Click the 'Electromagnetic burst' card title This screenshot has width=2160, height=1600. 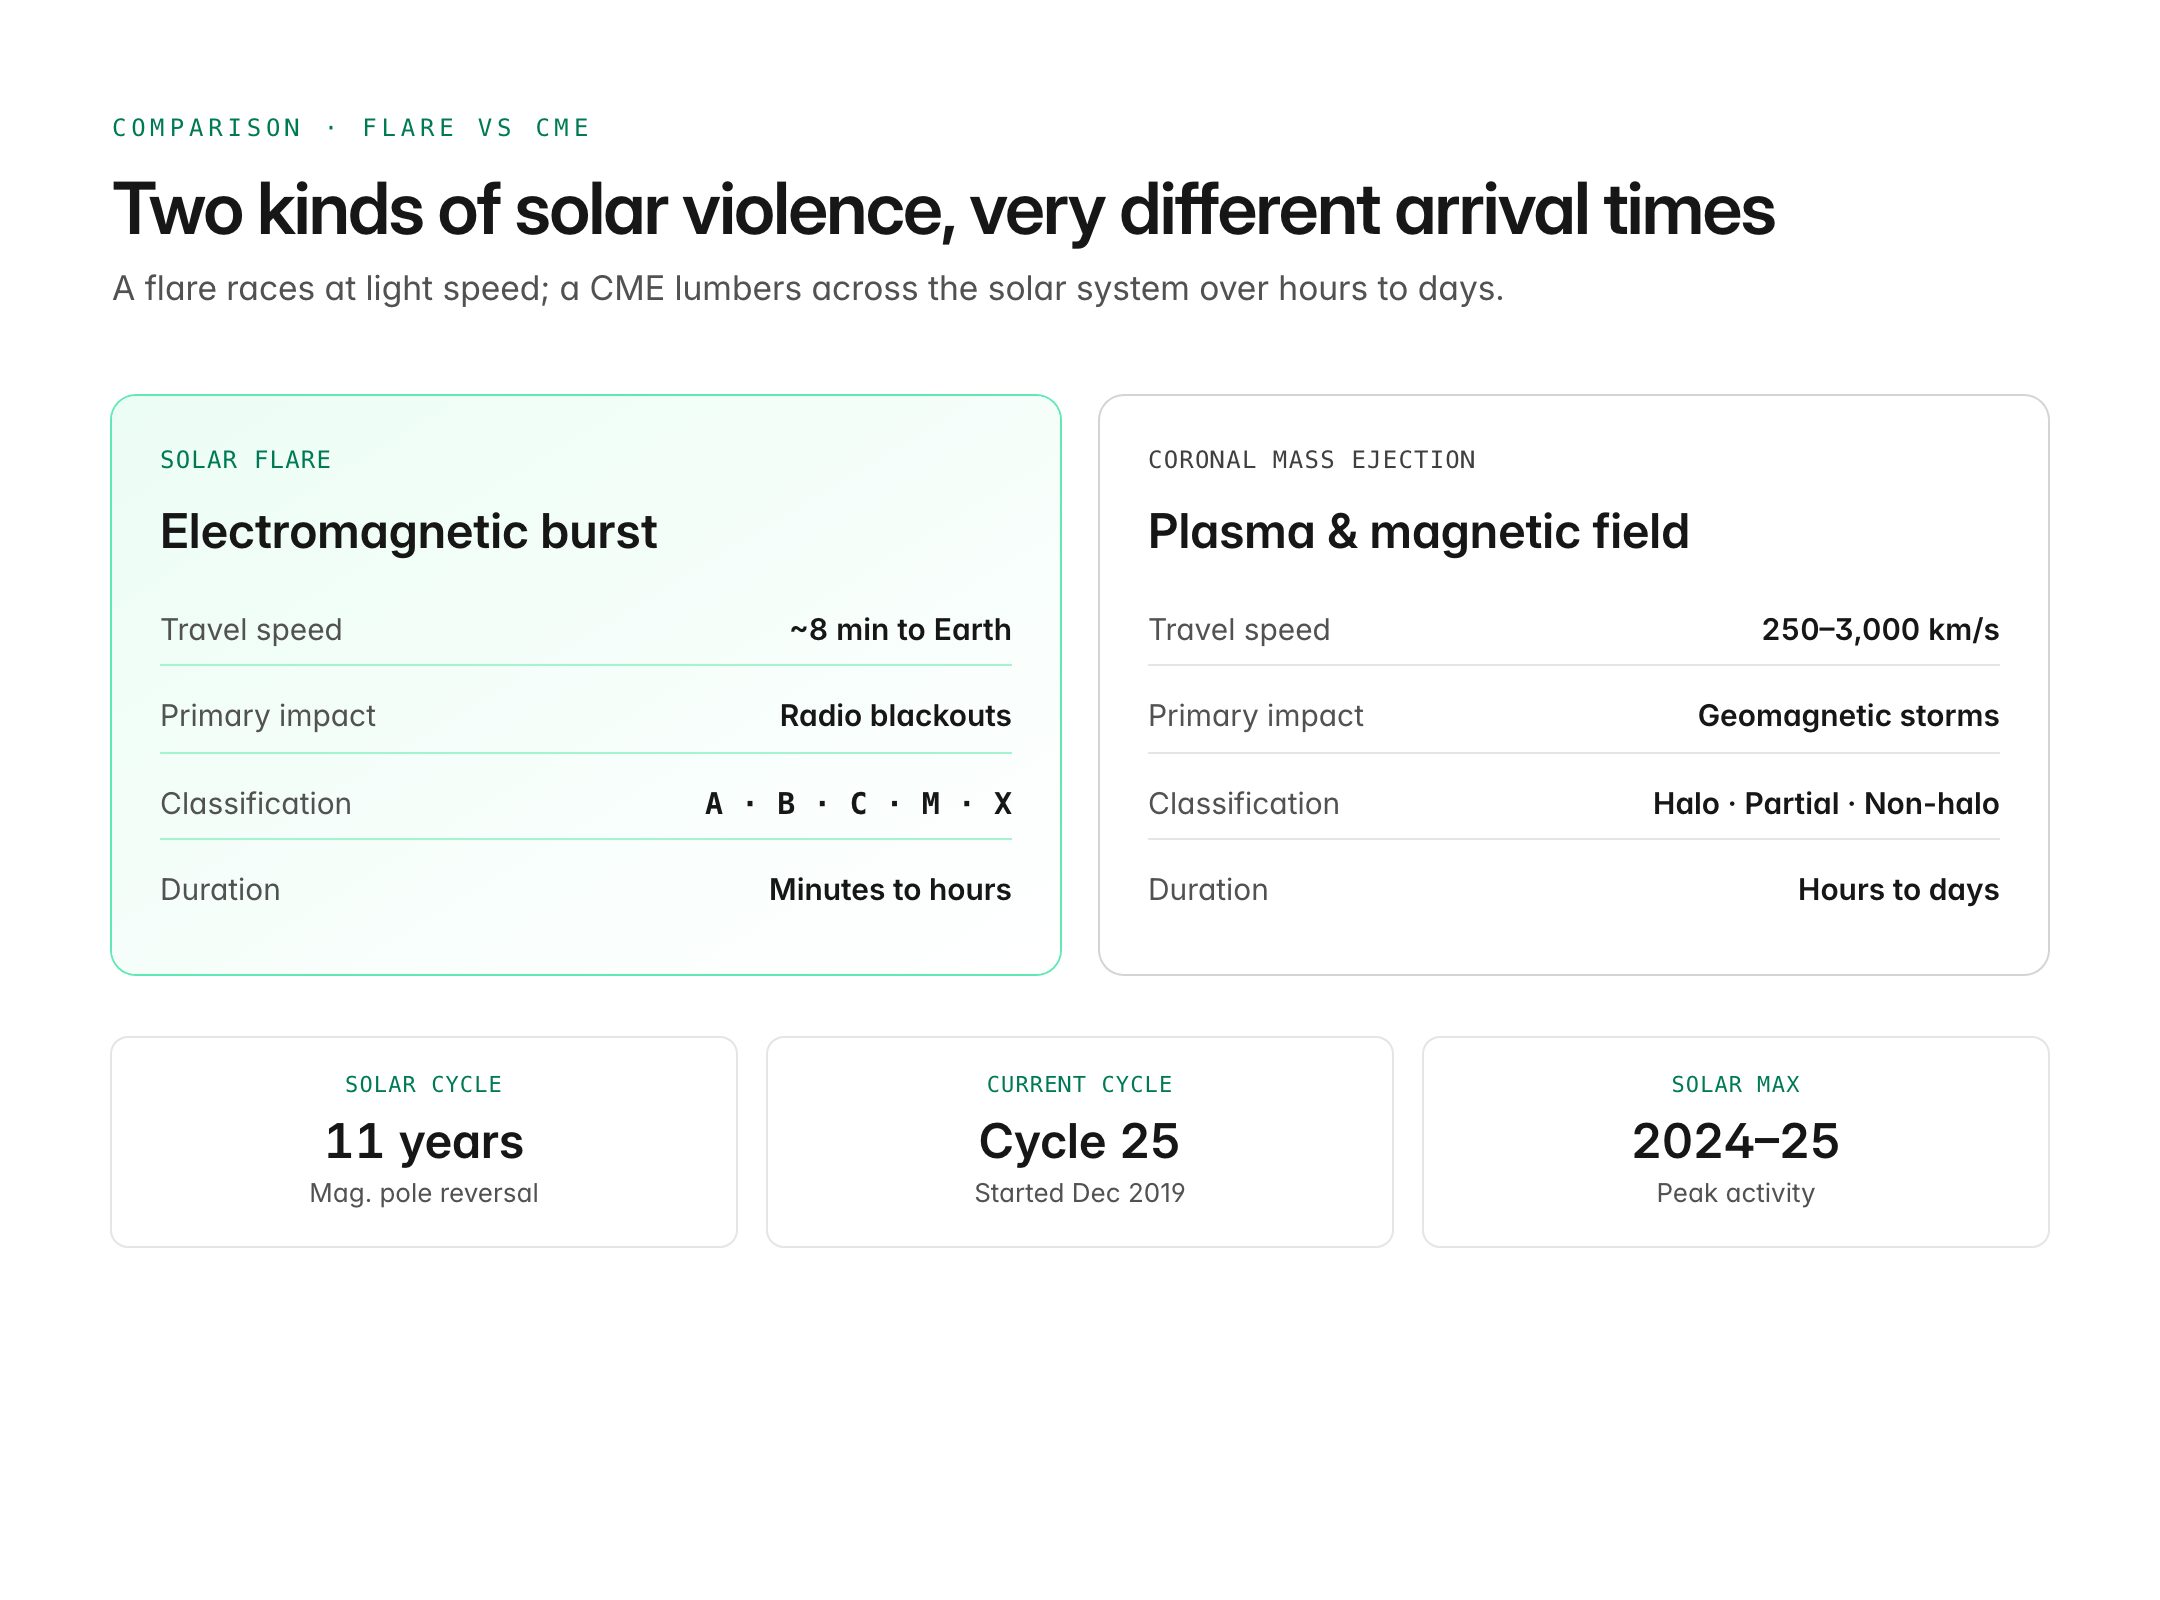tap(408, 531)
